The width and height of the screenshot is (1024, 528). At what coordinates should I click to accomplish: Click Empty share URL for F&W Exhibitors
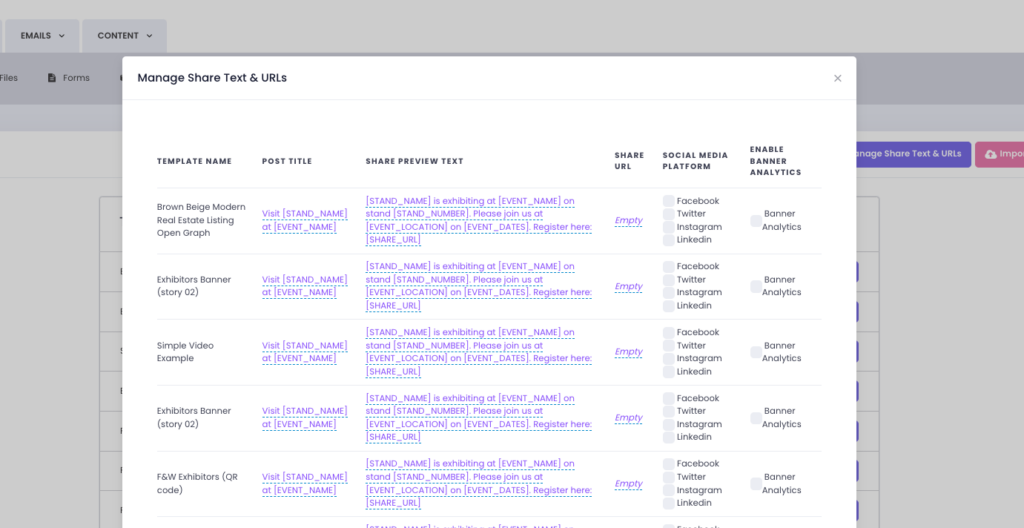628,484
